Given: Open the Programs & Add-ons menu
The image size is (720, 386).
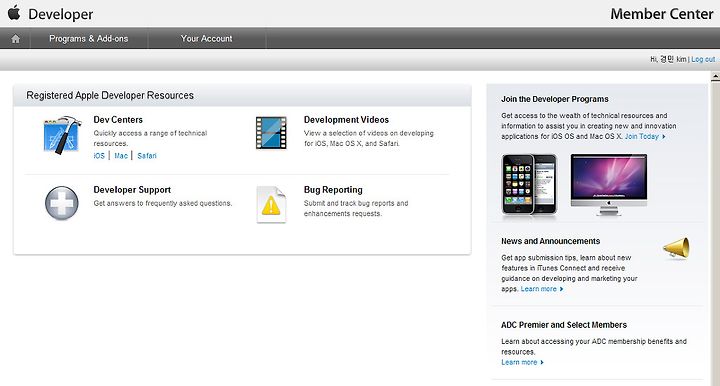Looking at the screenshot, I should (89, 39).
